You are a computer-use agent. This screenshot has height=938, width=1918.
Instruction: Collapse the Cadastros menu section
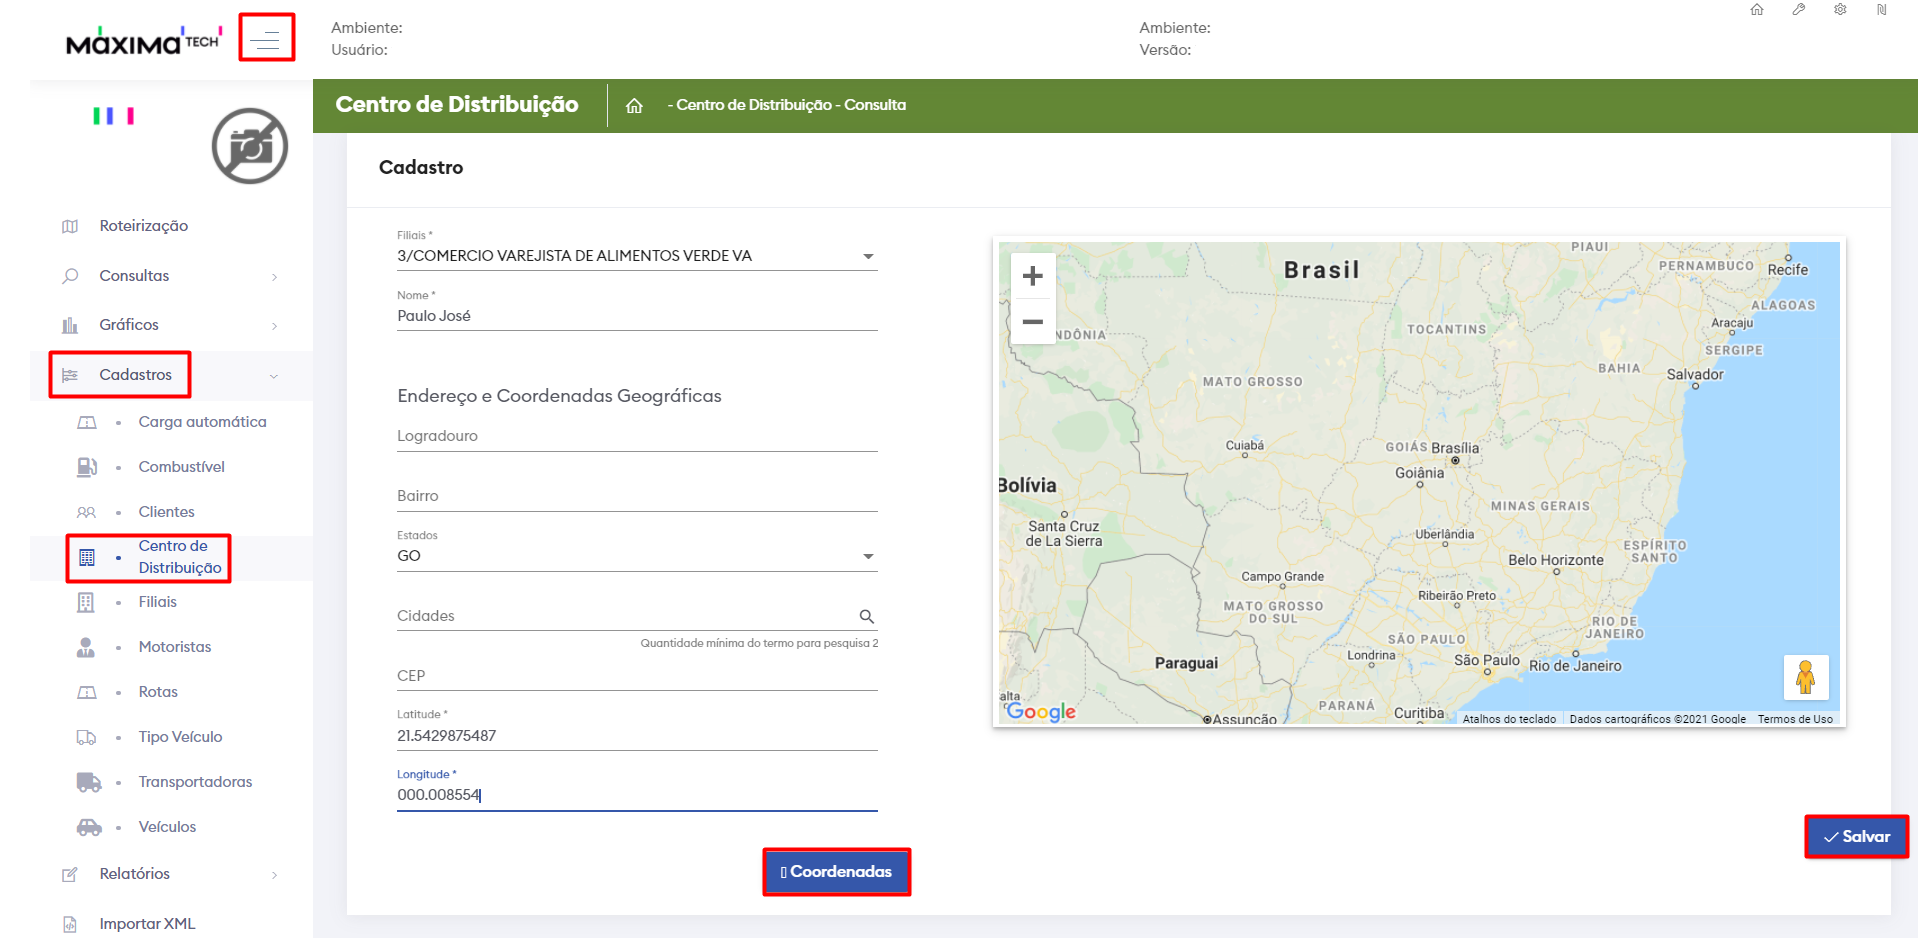pos(273,376)
